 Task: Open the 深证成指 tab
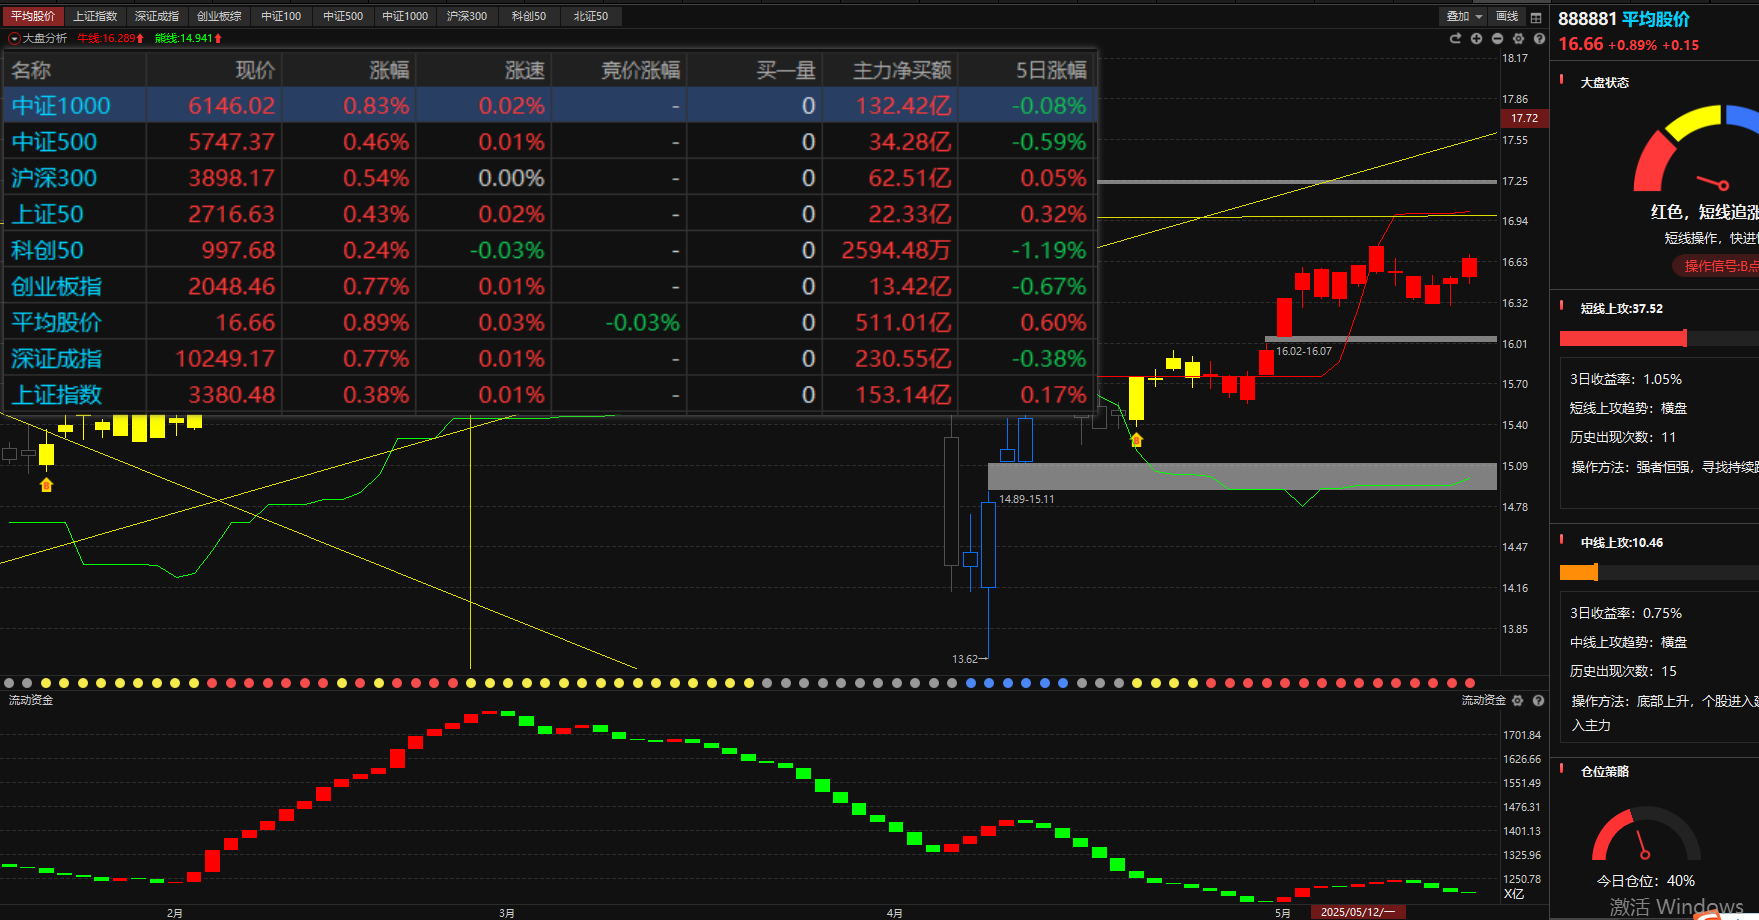pyautogui.click(x=157, y=16)
